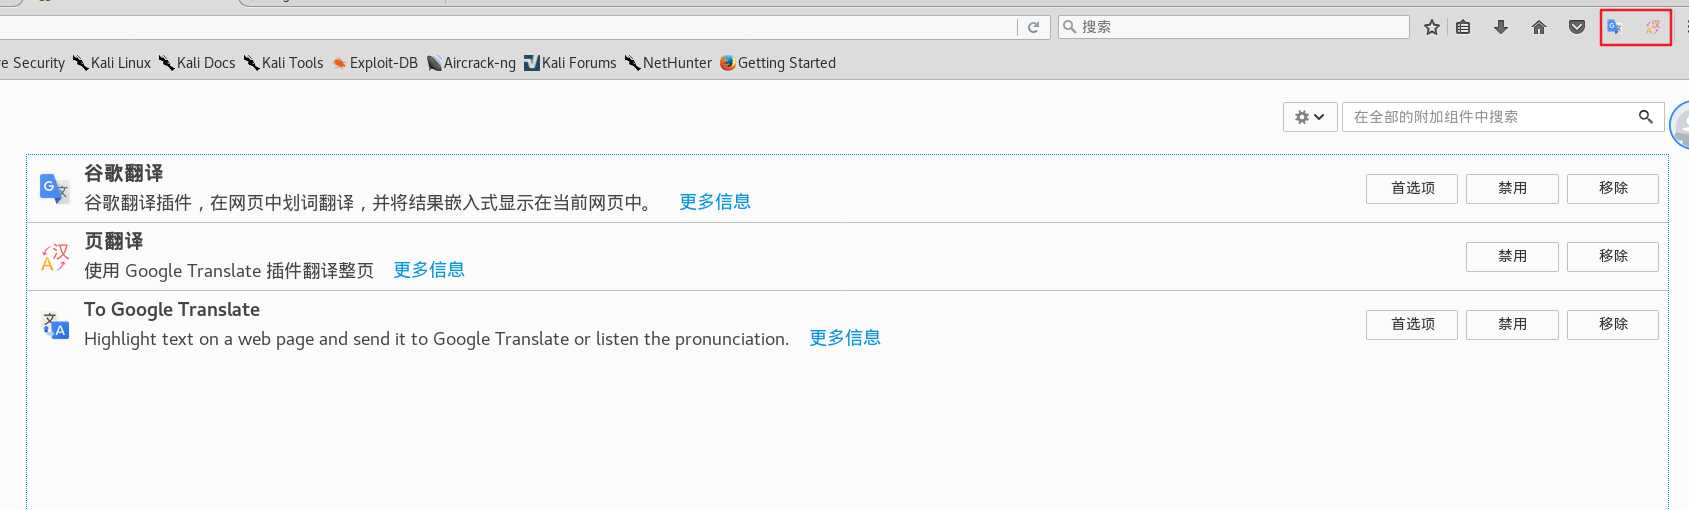Open preferences for To Google Translate
The height and width of the screenshot is (510, 1689).
(x=1412, y=324)
